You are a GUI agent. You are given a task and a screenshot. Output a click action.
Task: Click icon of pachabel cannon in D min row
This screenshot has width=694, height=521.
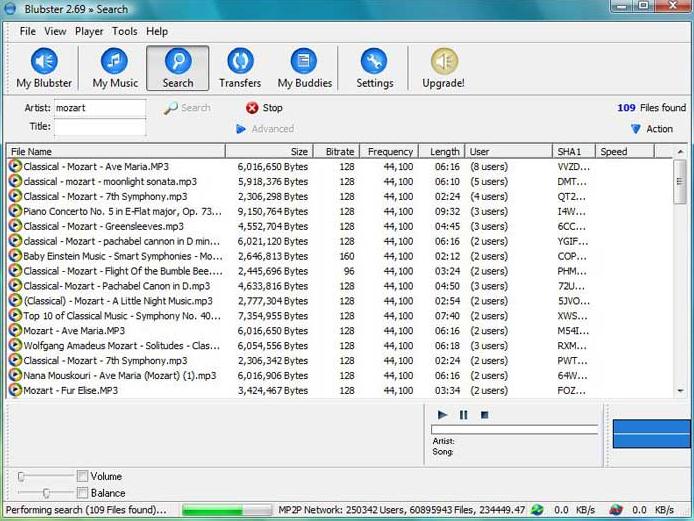[15, 241]
